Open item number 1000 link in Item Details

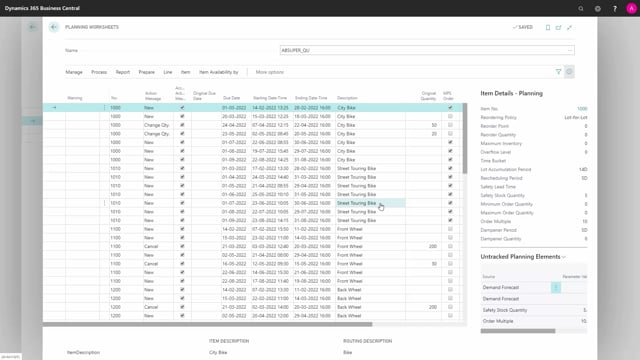[x=582, y=109]
